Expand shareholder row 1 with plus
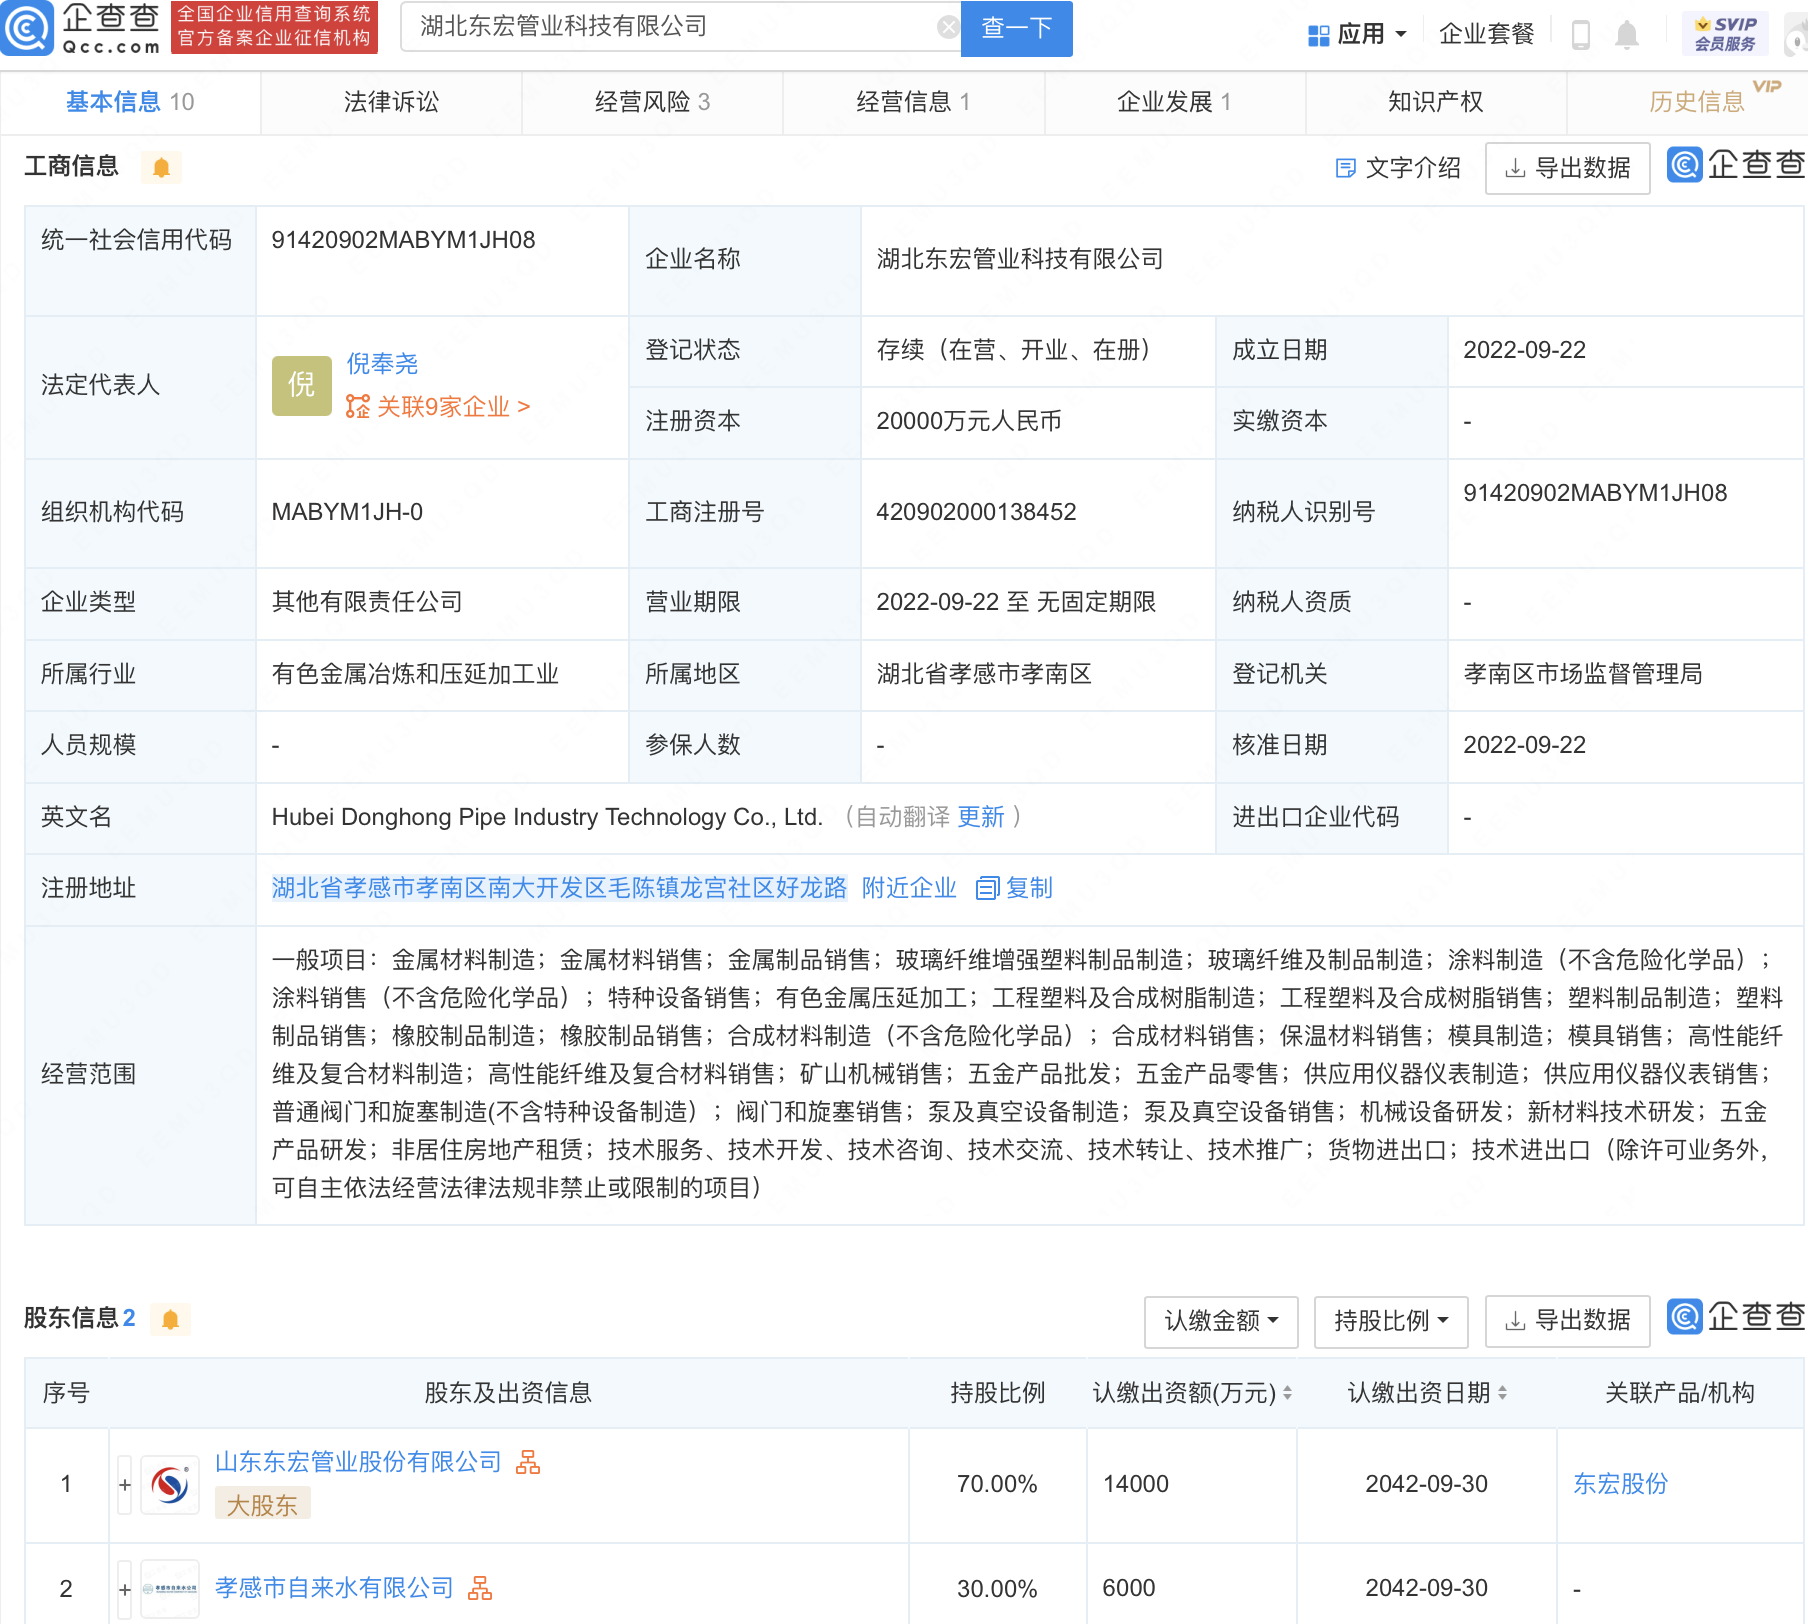Viewport: 1808px width, 1624px height. point(125,1485)
